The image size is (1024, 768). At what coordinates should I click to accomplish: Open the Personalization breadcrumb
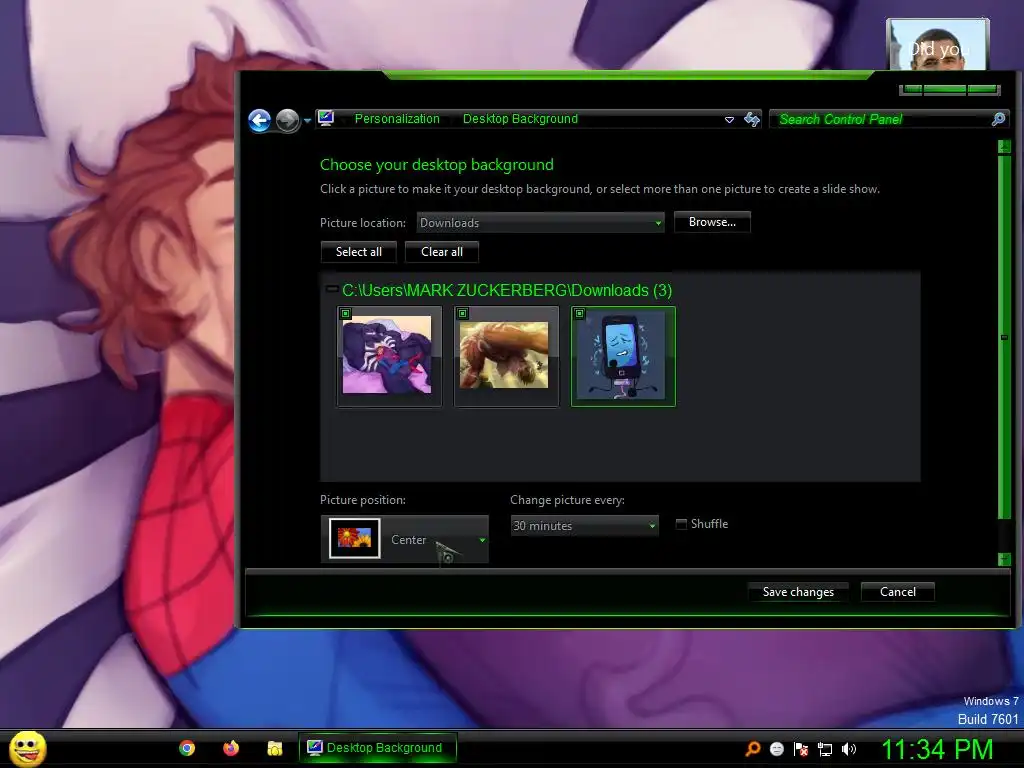pos(397,119)
